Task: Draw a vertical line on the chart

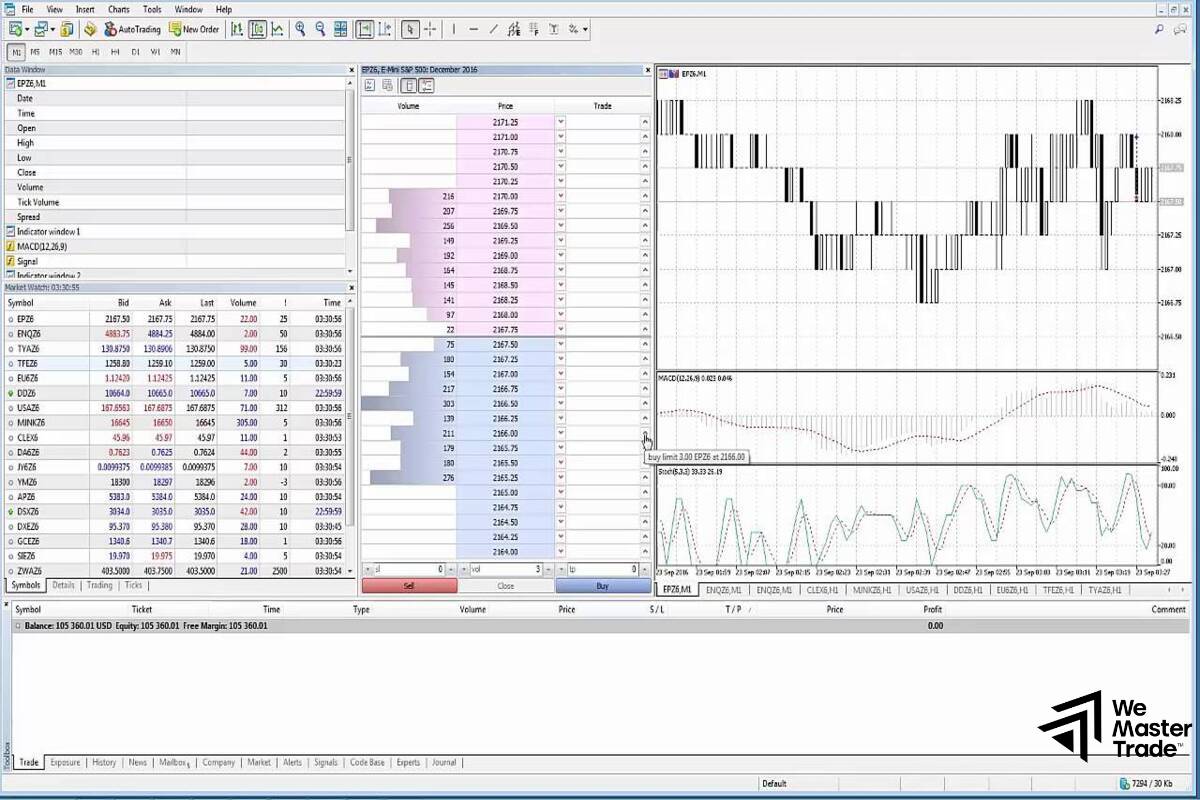Action: coord(454,29)
